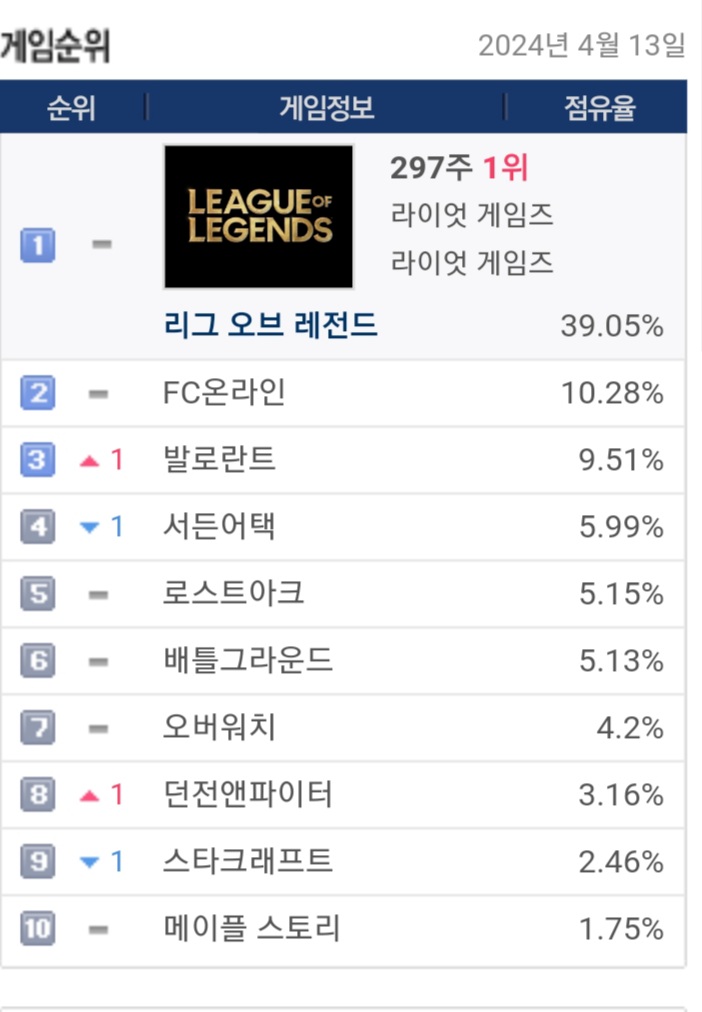
Task: Open FC온라인 game entry
Action: click(224, 393)
